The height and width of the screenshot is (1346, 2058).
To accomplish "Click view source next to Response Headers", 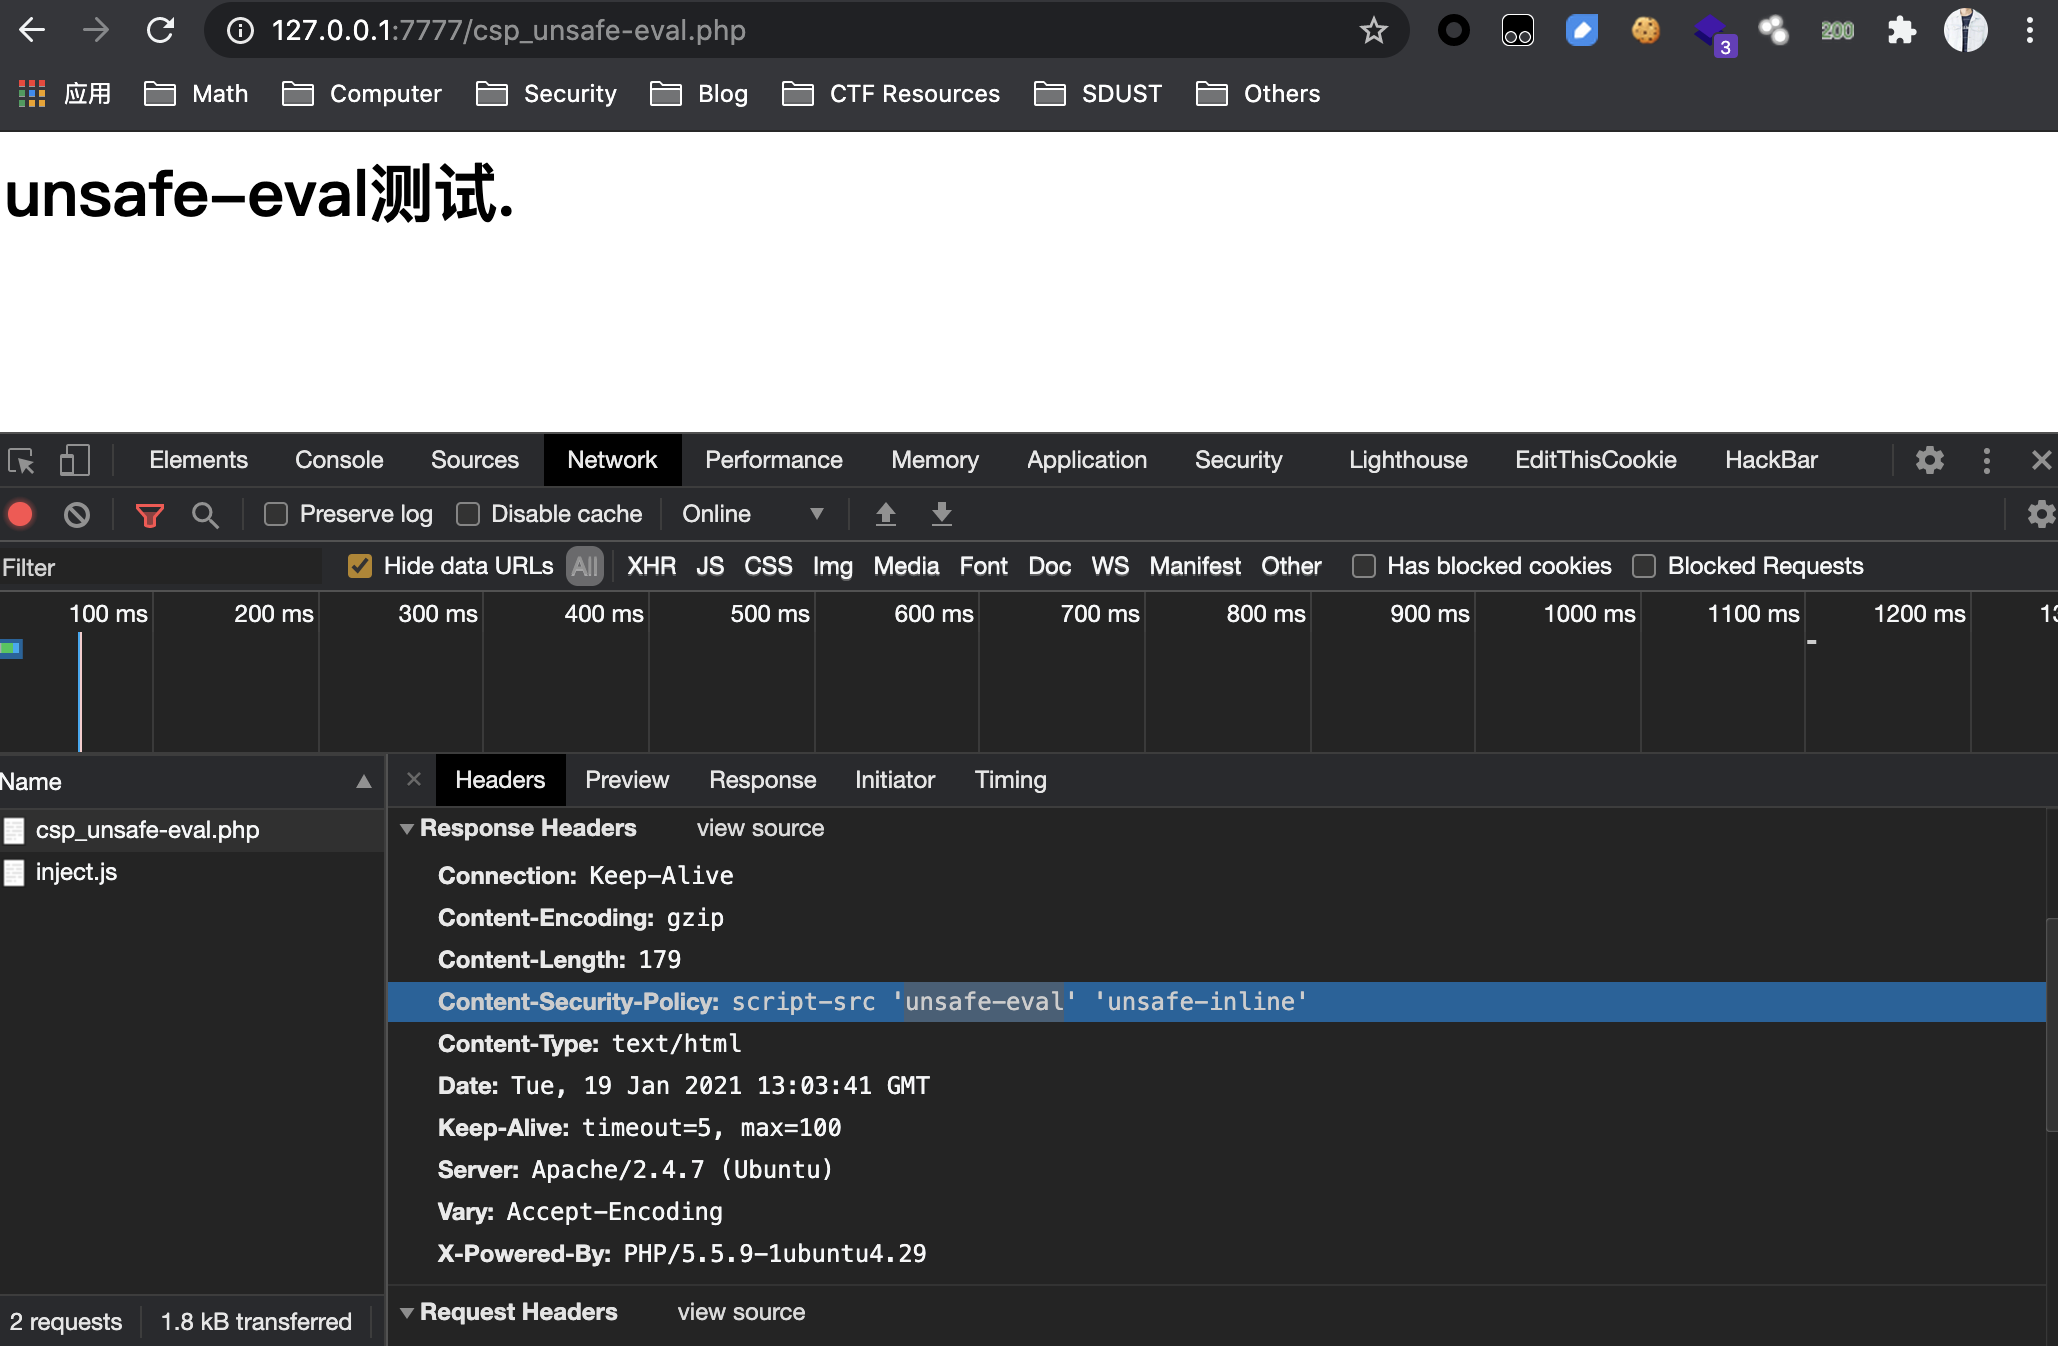I will (x=760, y=828).
